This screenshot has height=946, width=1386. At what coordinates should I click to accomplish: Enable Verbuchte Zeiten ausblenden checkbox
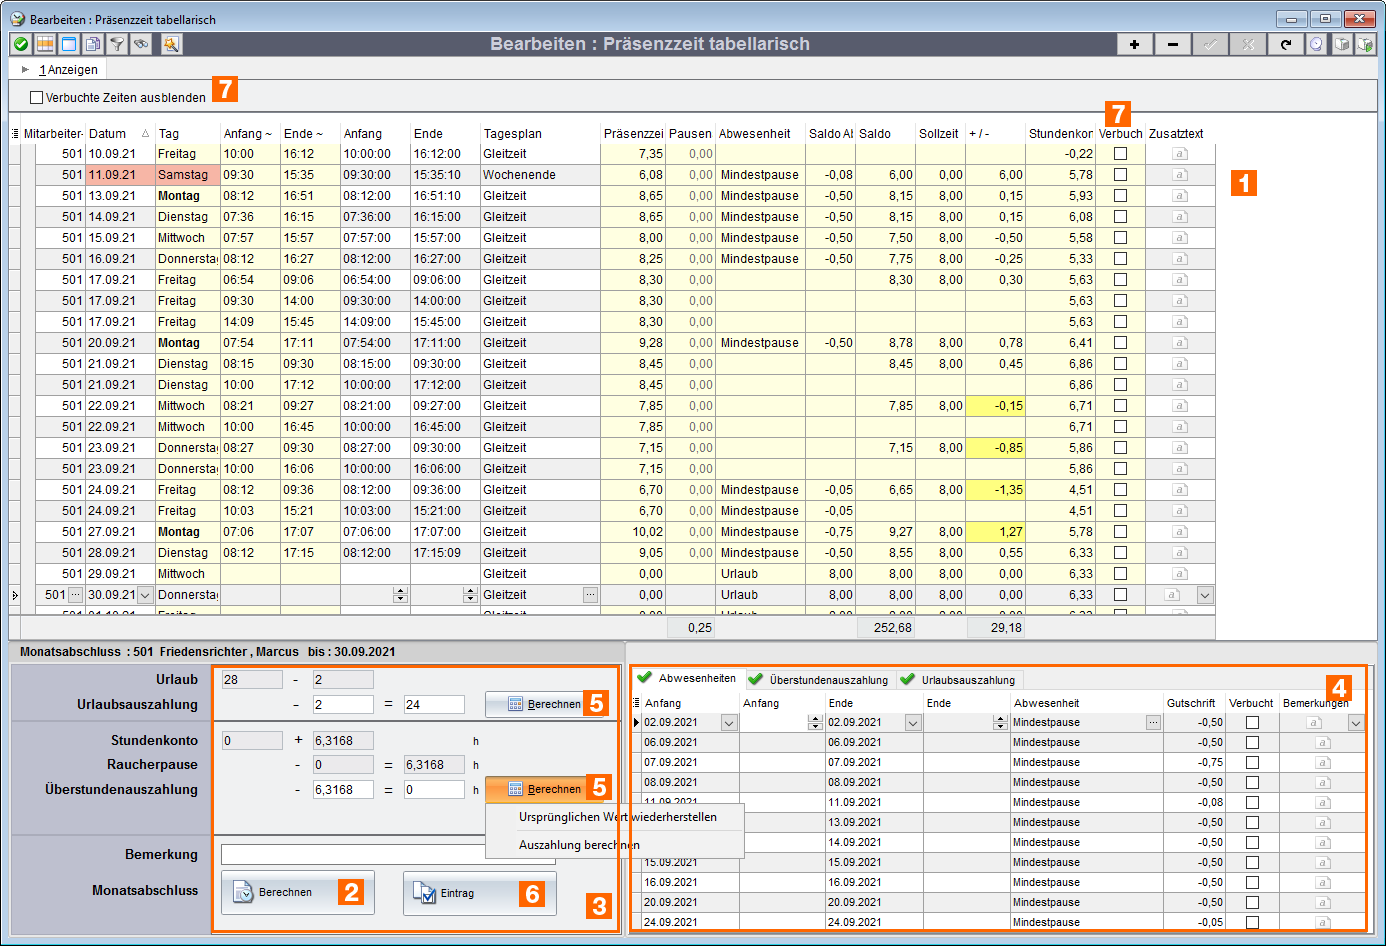point(37,98)
